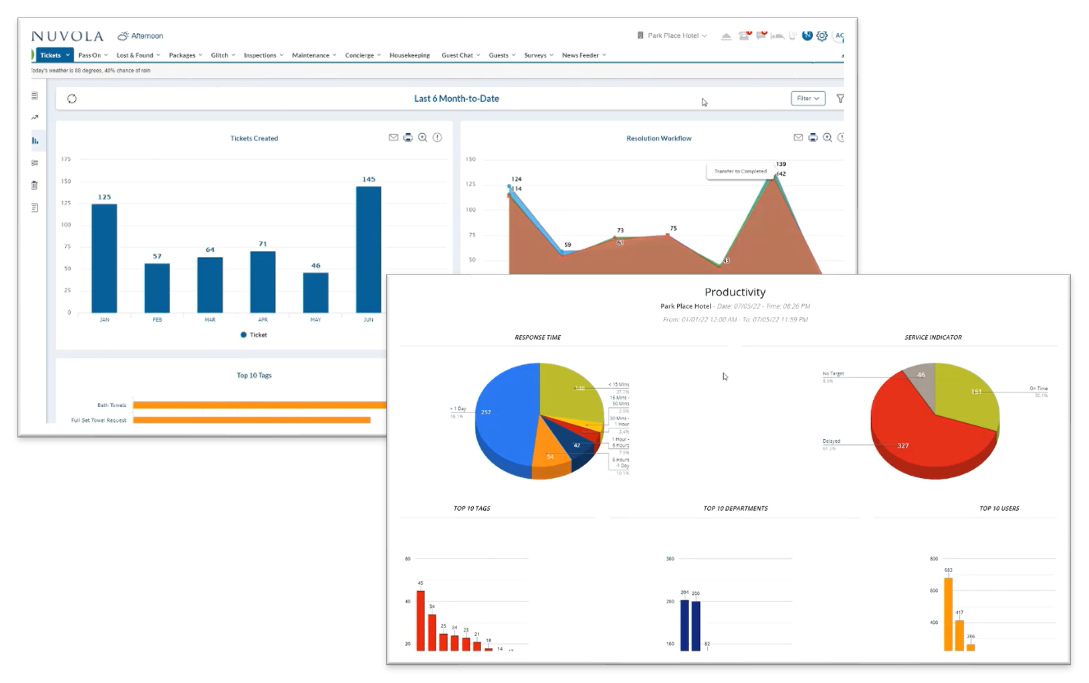Expand the Packages menu
This screenshot has height=683, width=1089.
[185, 55]
